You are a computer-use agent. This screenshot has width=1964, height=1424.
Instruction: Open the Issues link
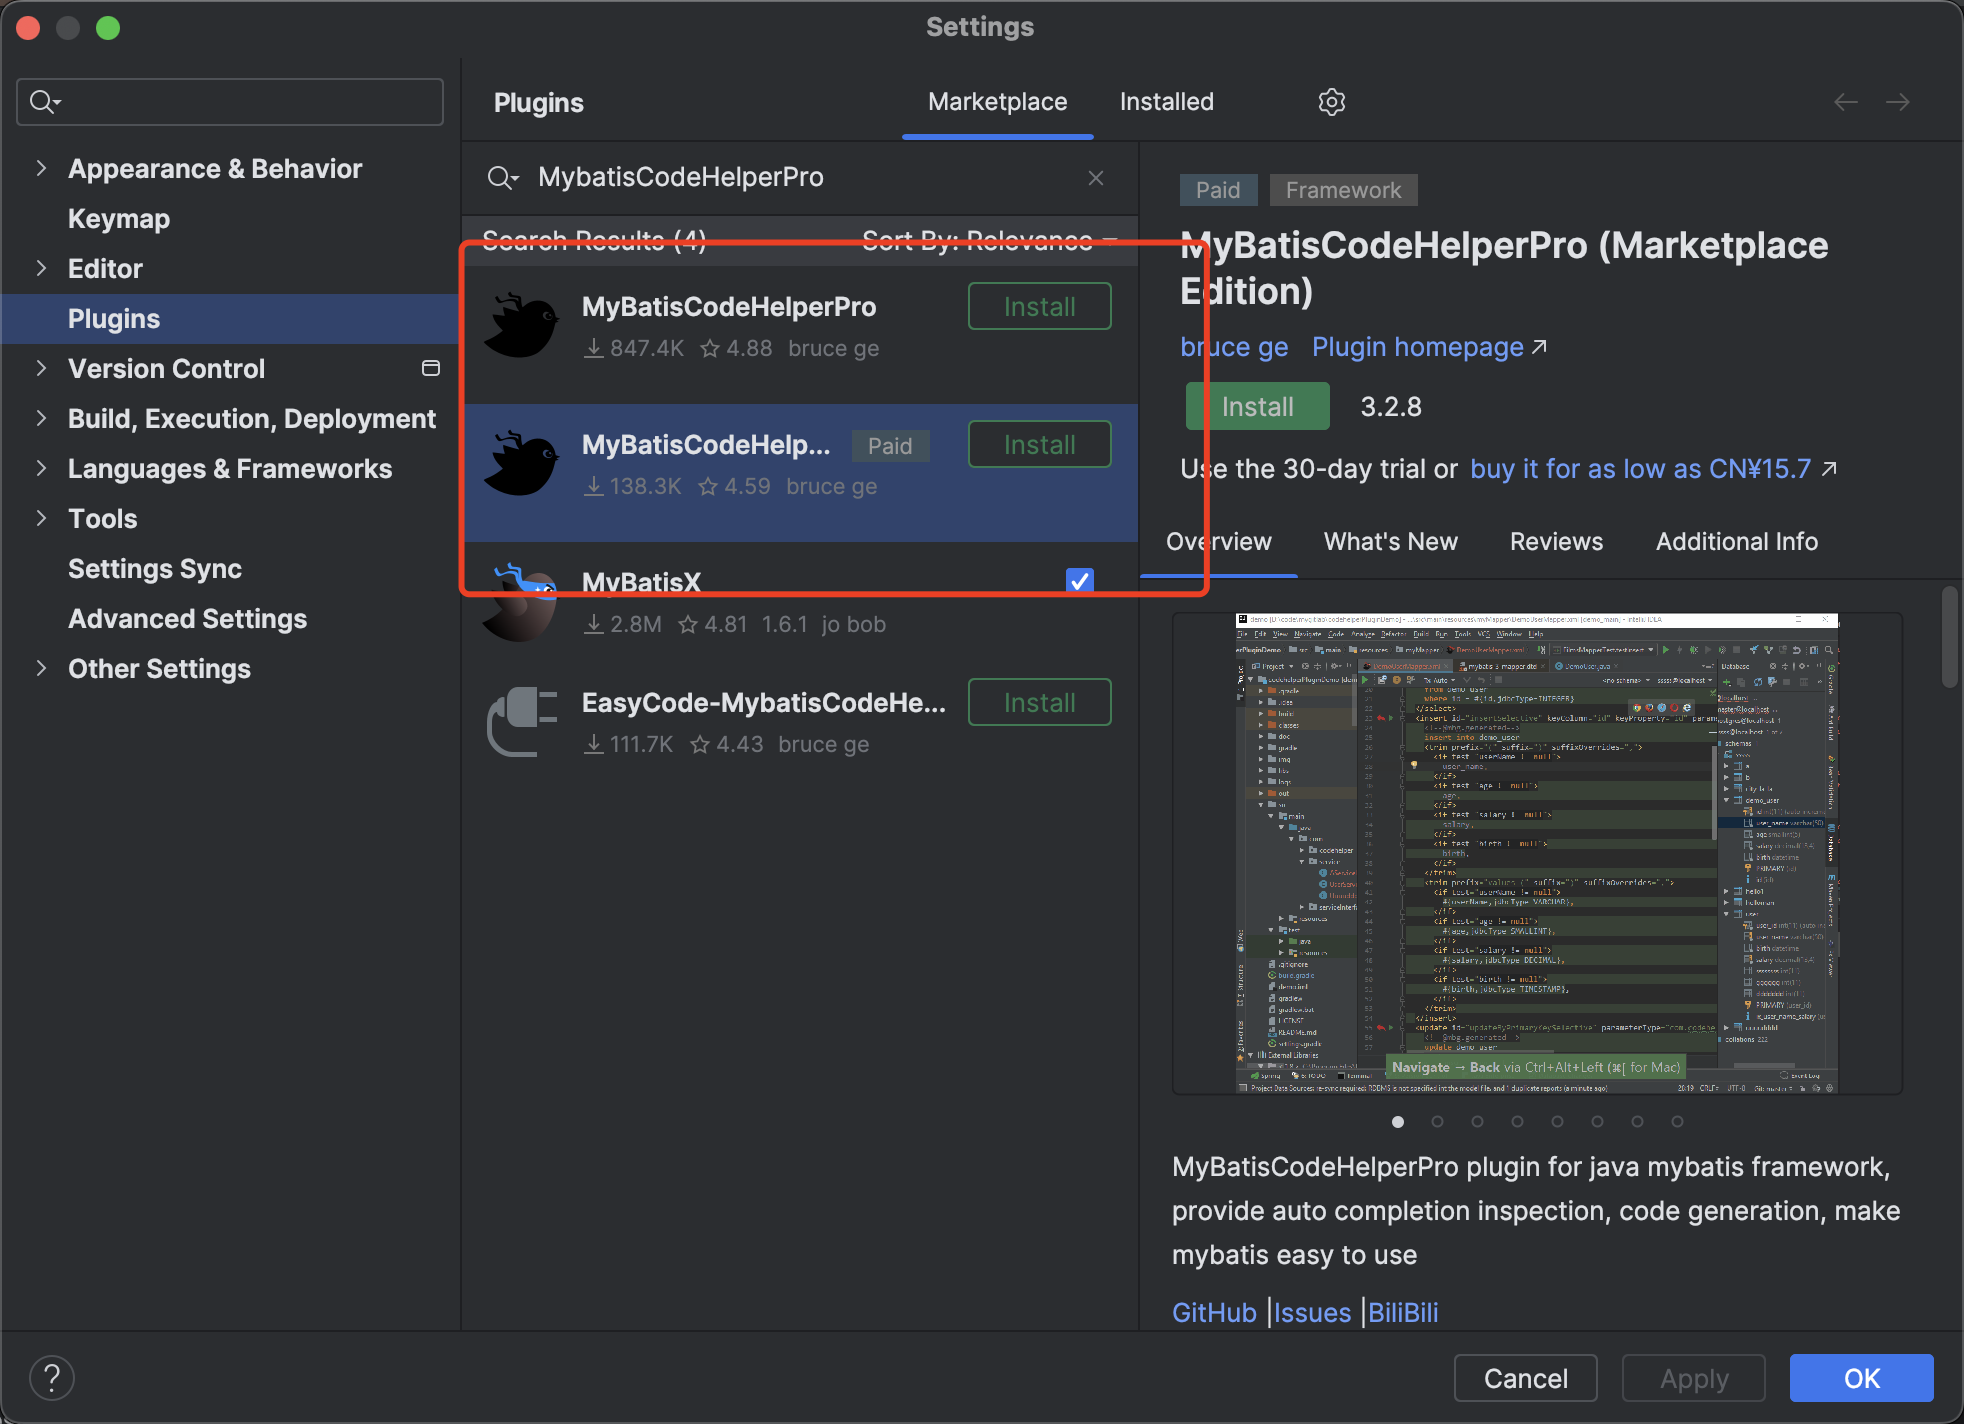tap(1312, 1312)
